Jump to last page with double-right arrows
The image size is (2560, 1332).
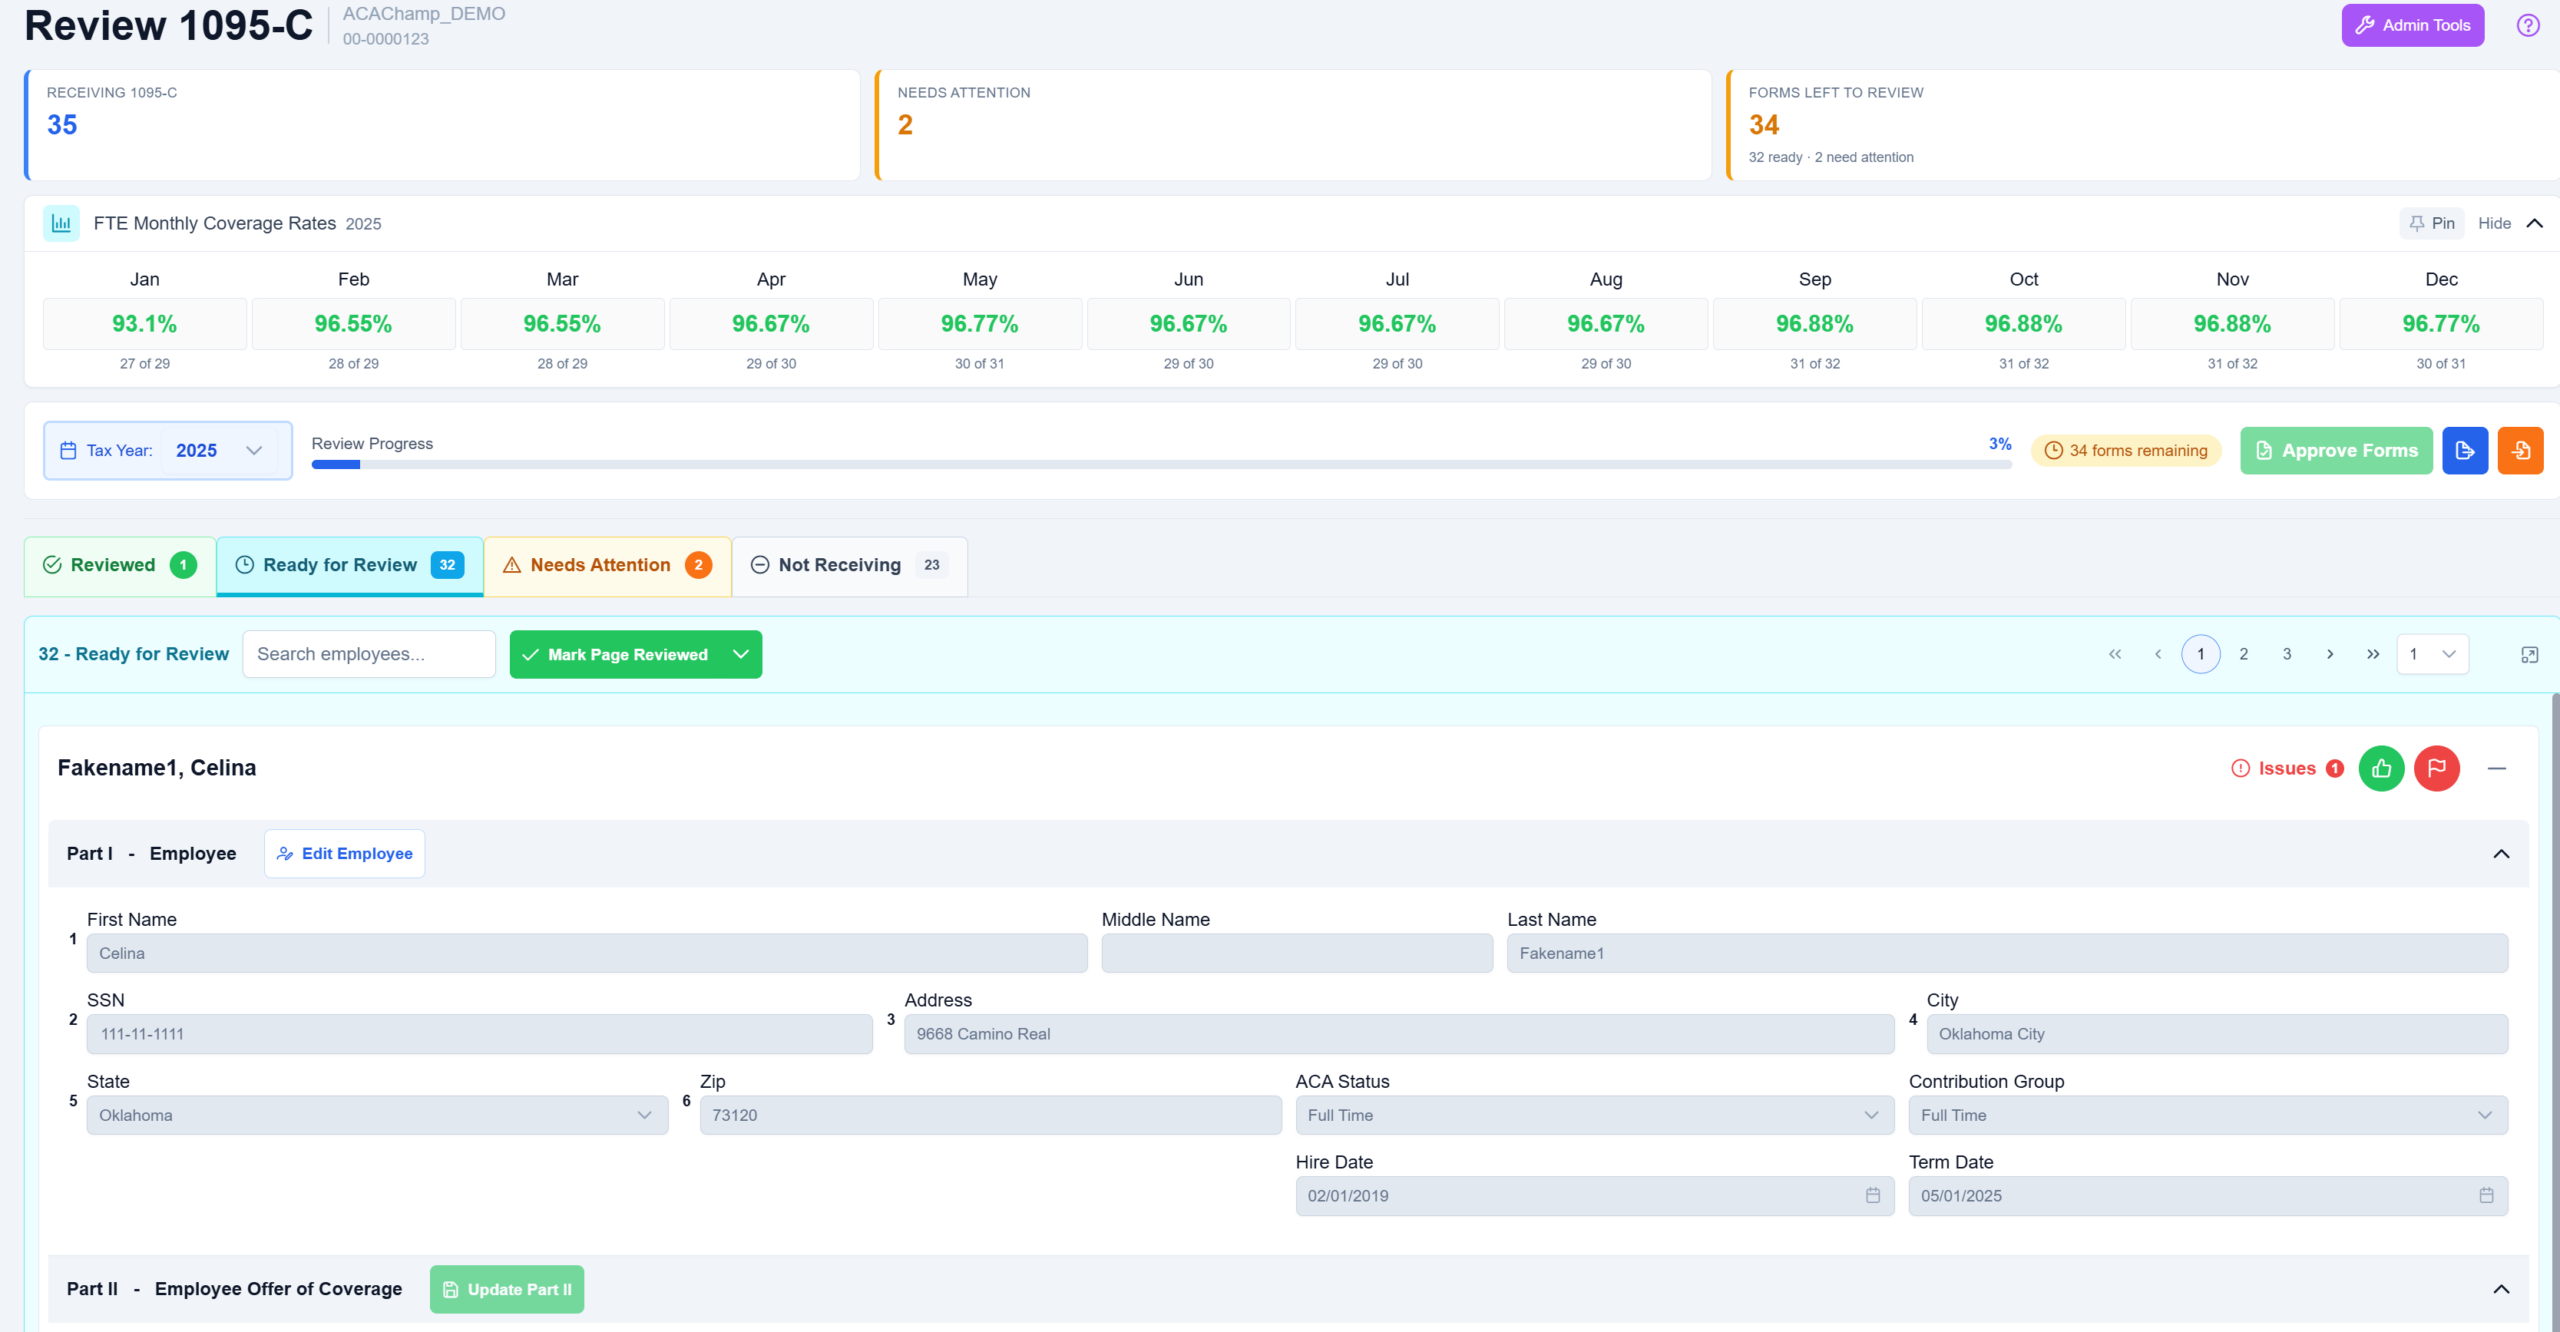point(2373,654)
